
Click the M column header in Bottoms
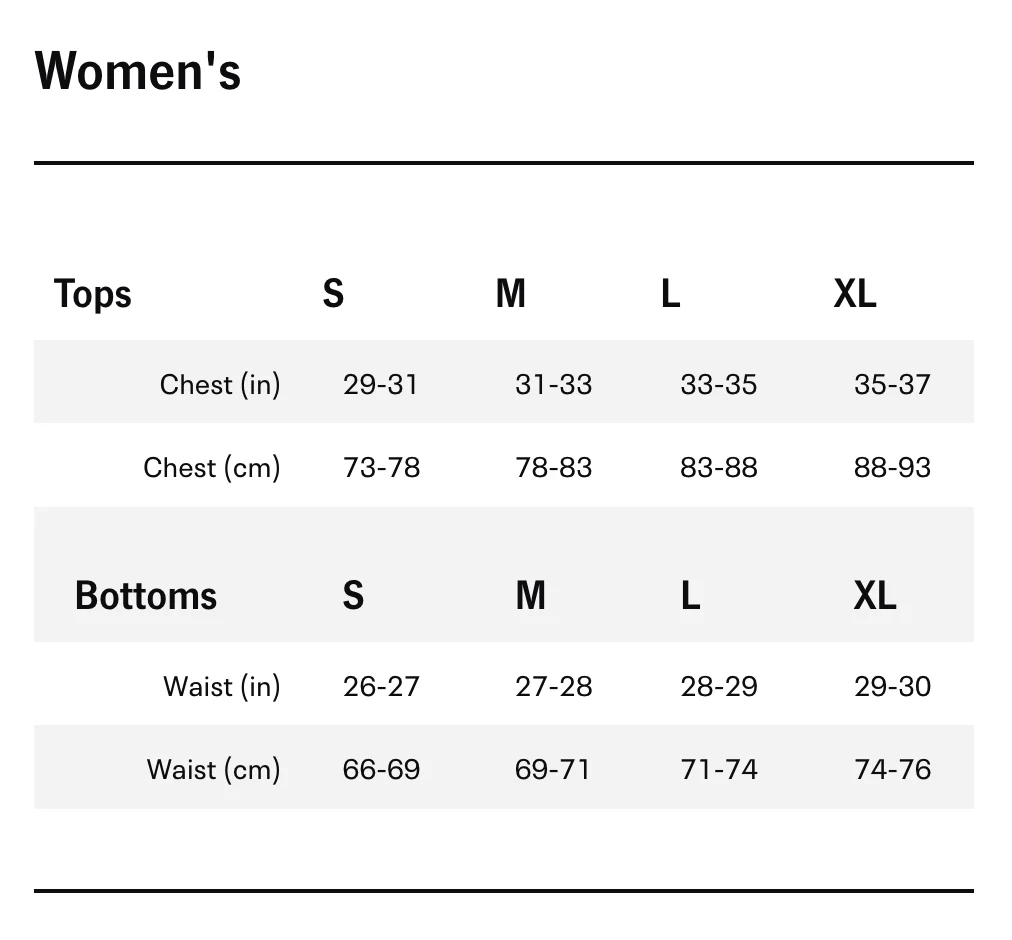tap(531, 596)
